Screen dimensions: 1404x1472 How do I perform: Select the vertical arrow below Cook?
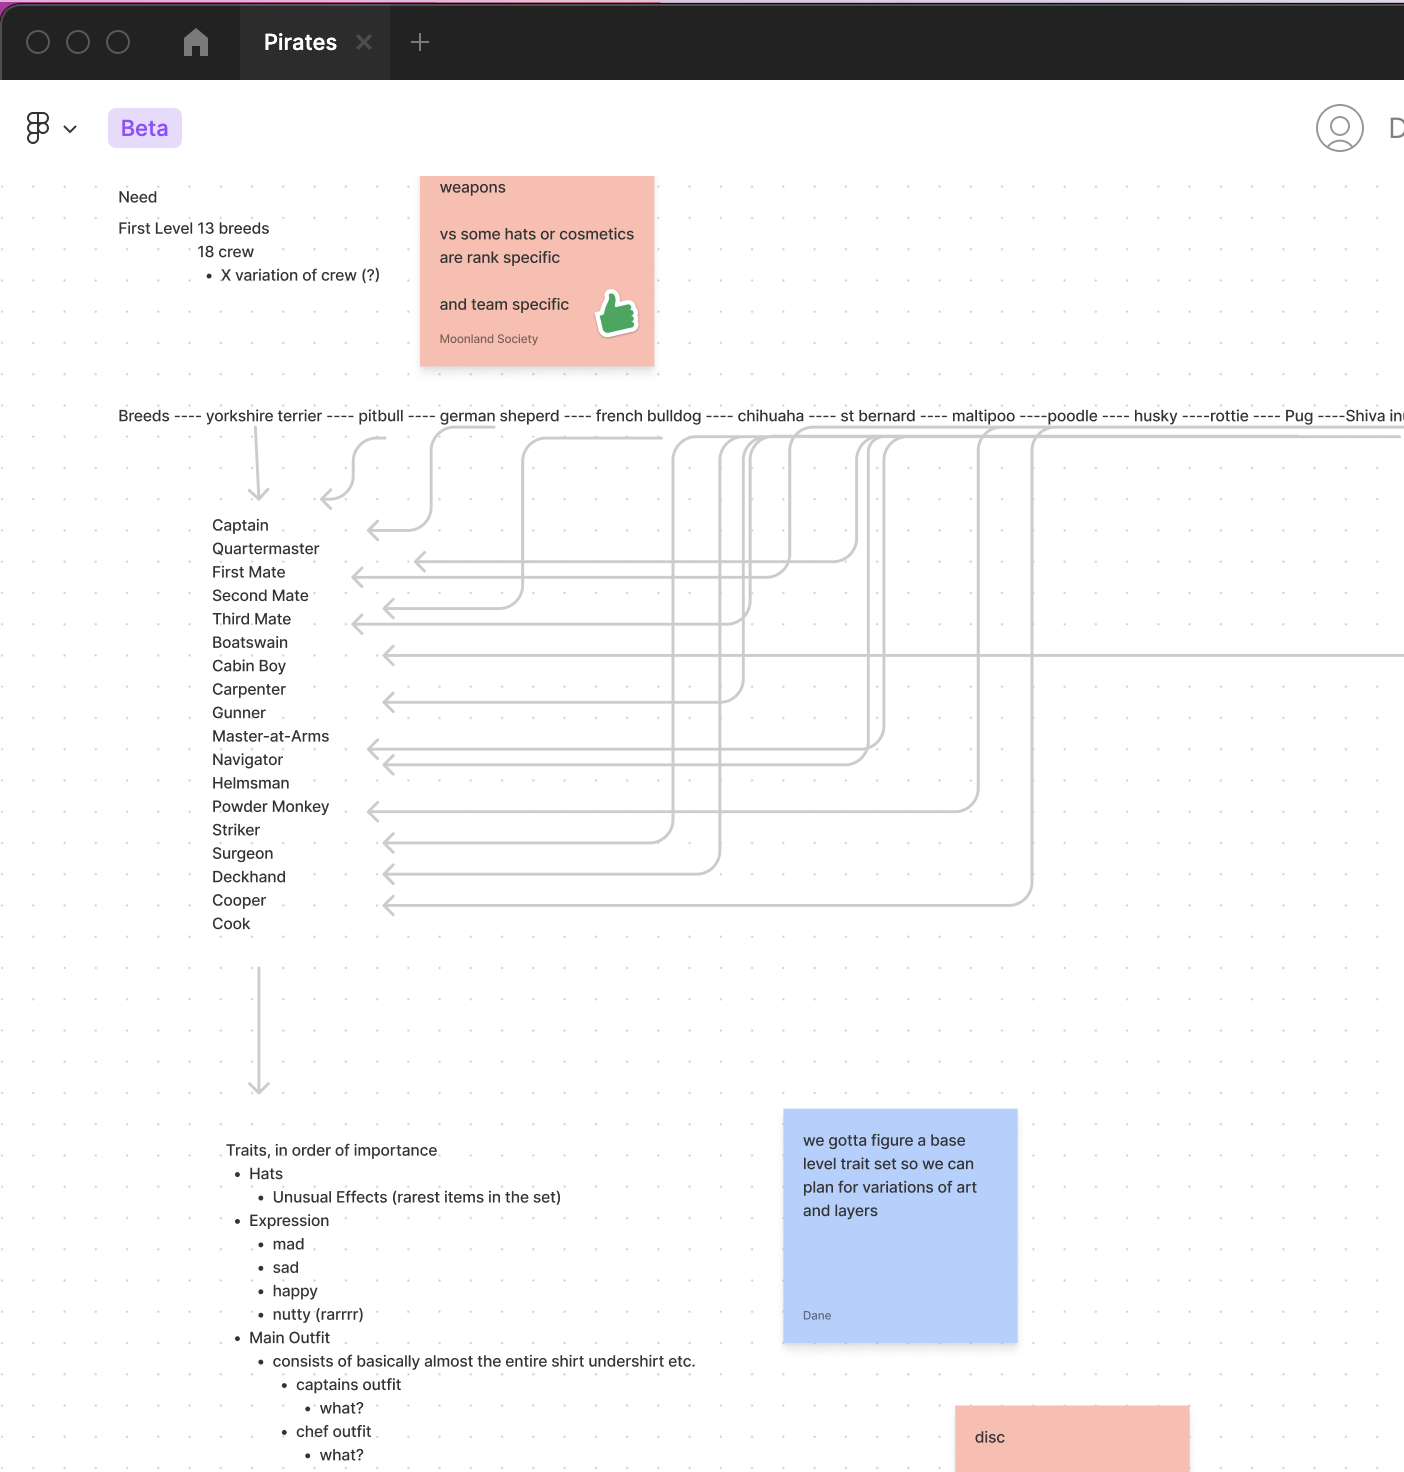[x=259, y=1030]
